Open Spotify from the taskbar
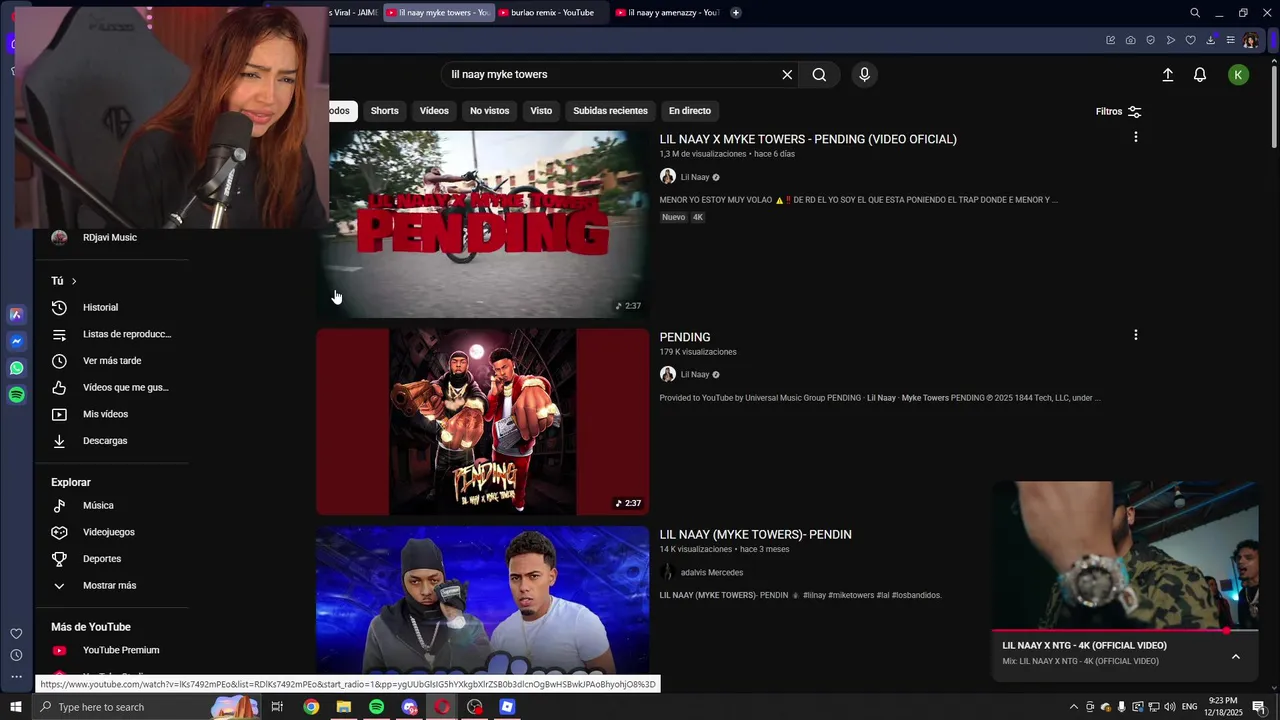 [x=376, y=707]
